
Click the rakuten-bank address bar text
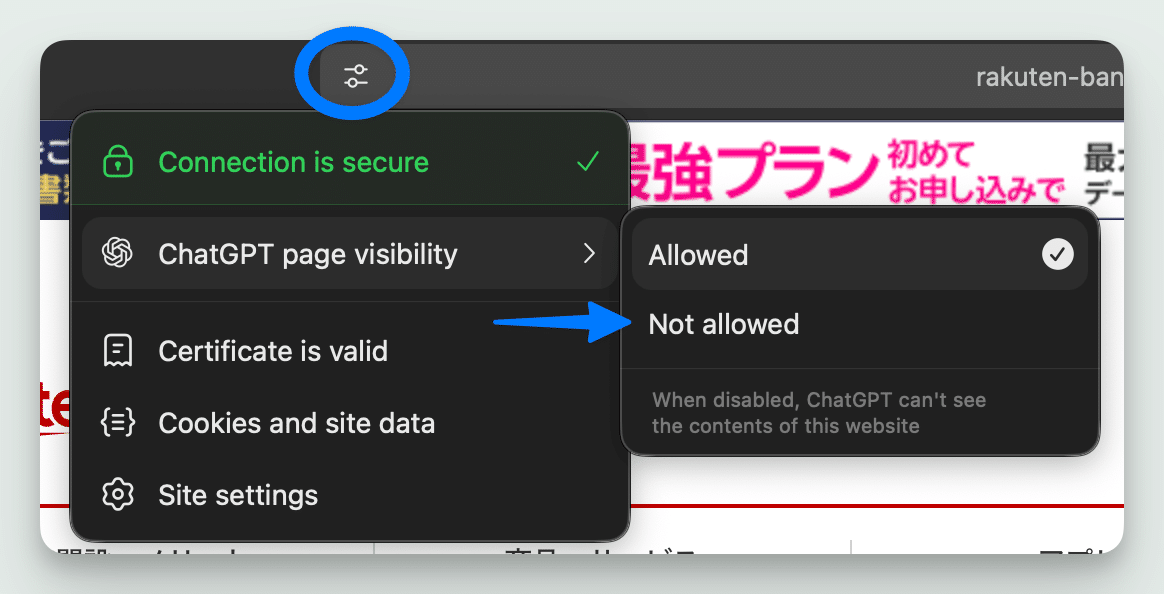pyautogui.click(x=1049, y=76)
